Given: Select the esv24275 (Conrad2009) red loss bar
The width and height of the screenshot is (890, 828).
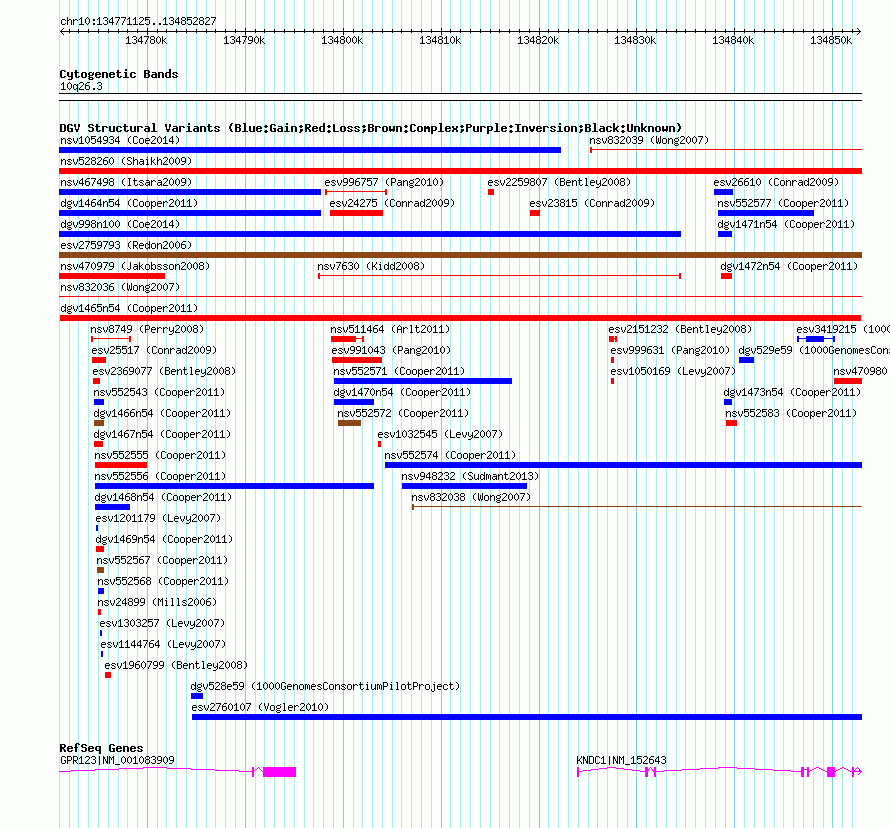Looking at the screenshot, I should [x=356, y=213].
